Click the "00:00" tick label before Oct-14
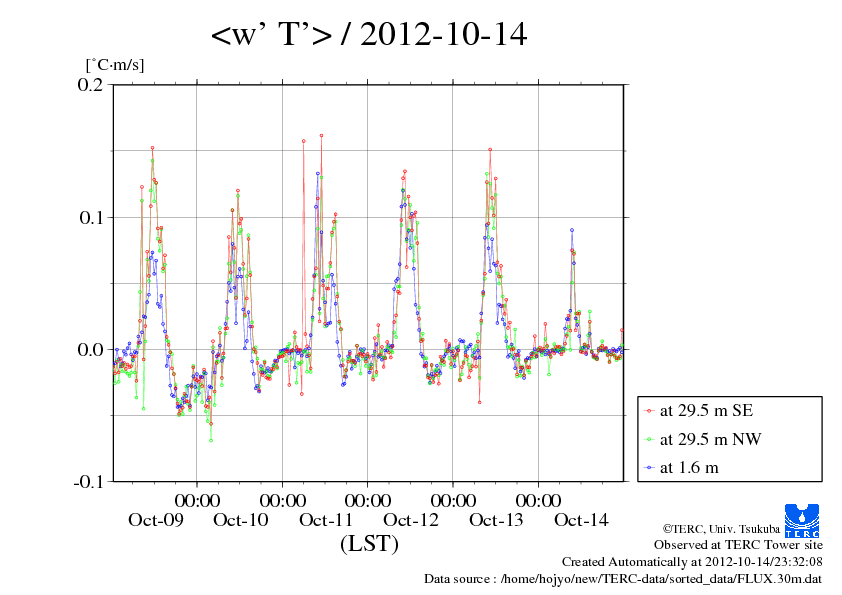Screen dimensions: 842x595 click(538, 500)
